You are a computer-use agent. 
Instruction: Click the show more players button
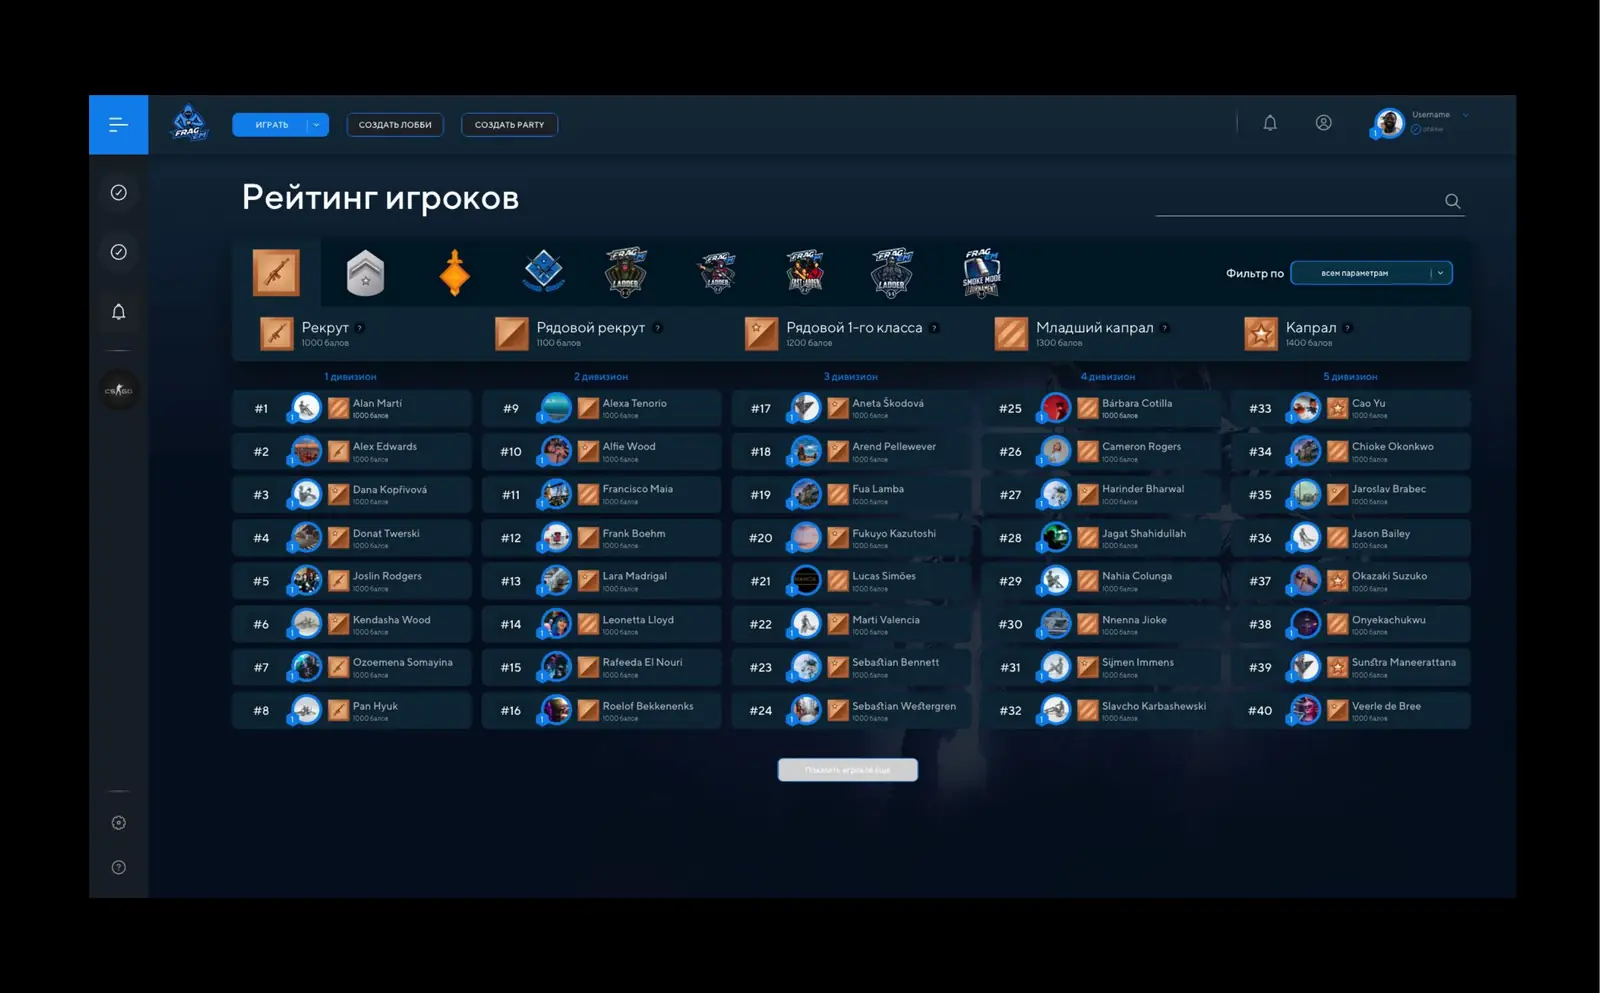pyautogui.click(x=848, y=770)
